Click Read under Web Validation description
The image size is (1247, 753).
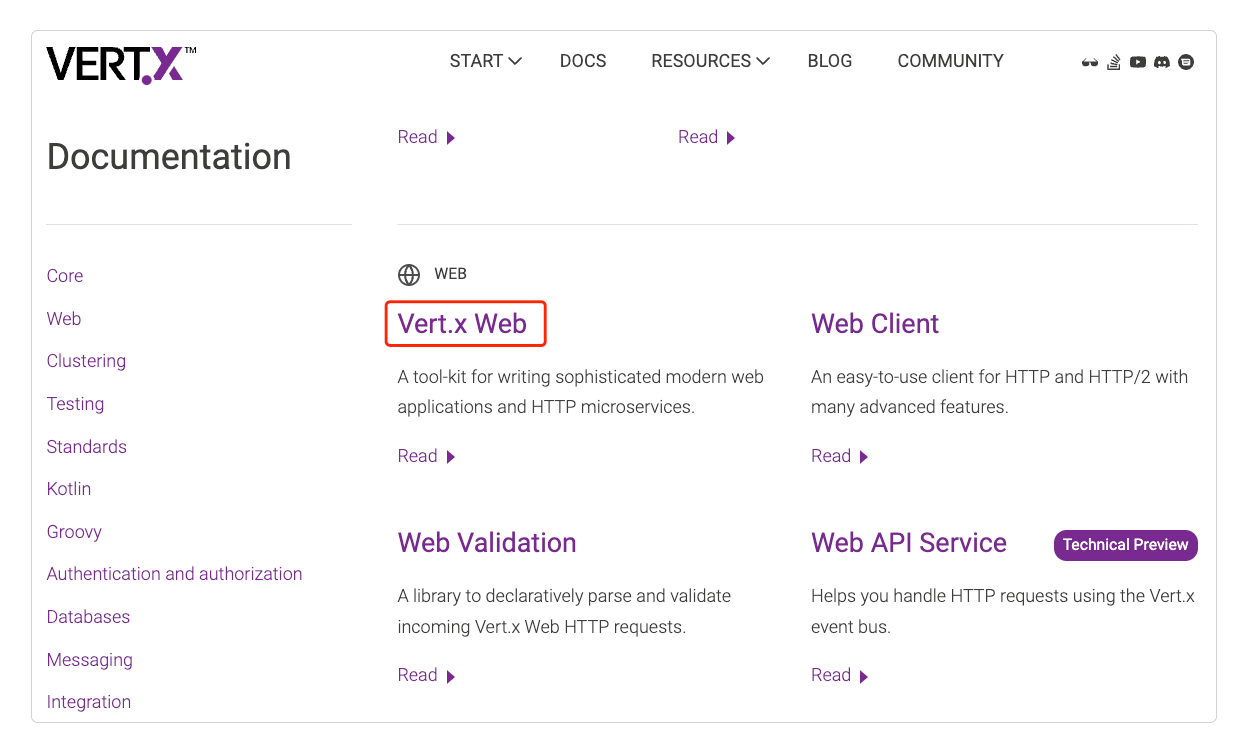pyautogui.click(x=426, y=675)
